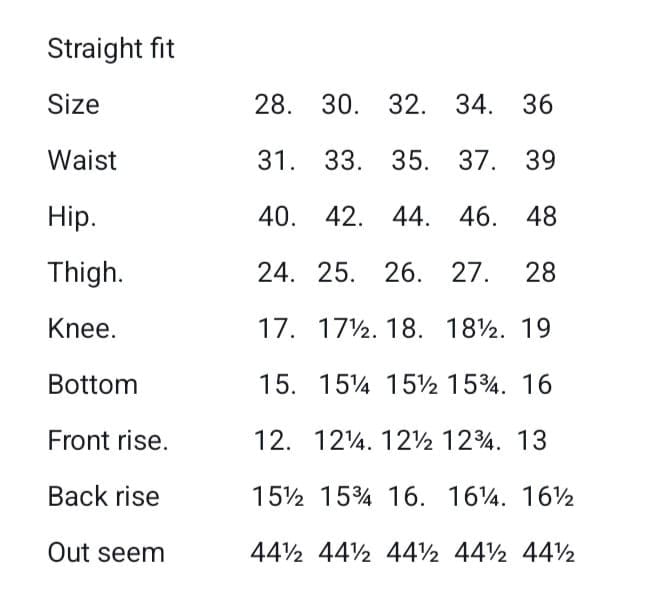Select size value 32 in Size row
This screenshot has width=672, height=592.
[x=403, y=105]
